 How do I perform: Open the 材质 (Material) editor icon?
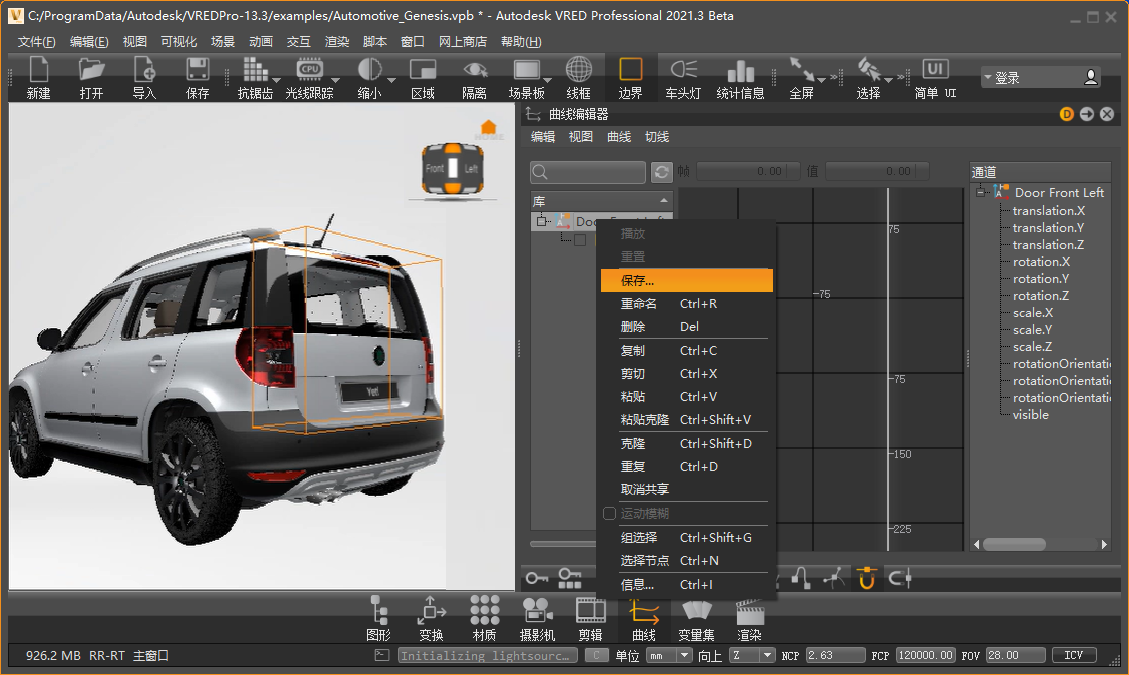coord(485,617)
